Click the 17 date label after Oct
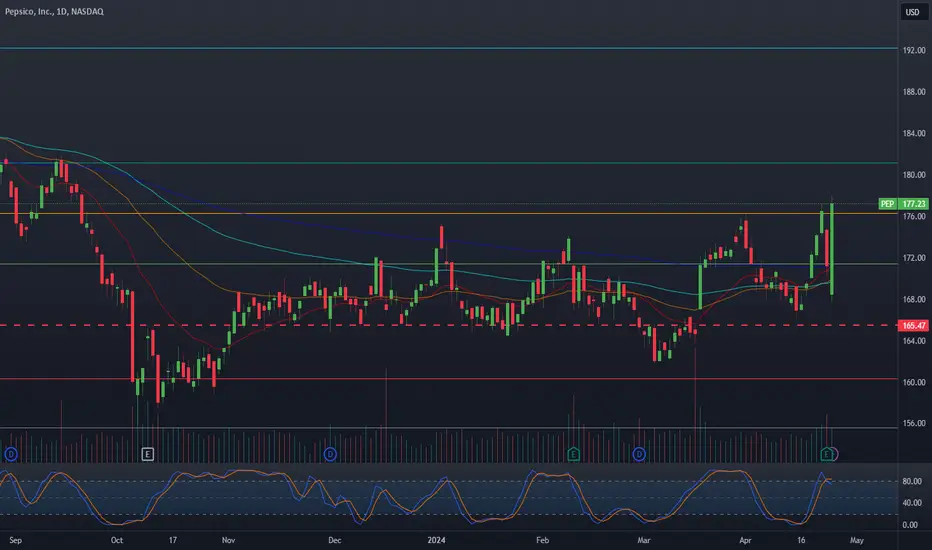The image size is (932, 550). coord(172,540)
